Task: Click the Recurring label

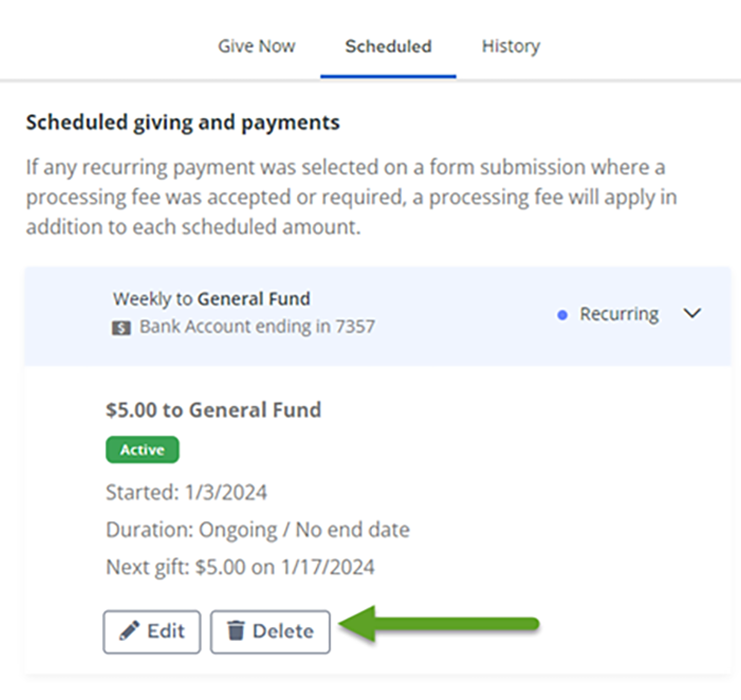Action: tap(619, 314)
